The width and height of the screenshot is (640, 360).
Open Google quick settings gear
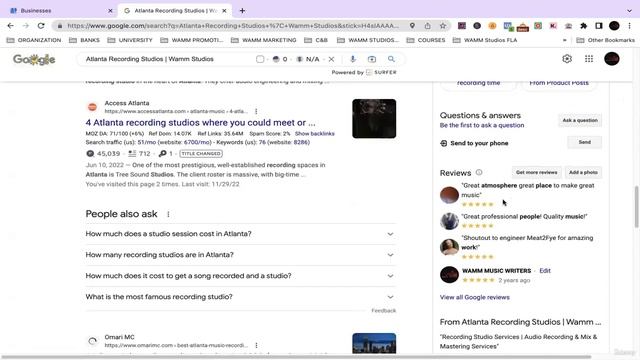(567, 59)
